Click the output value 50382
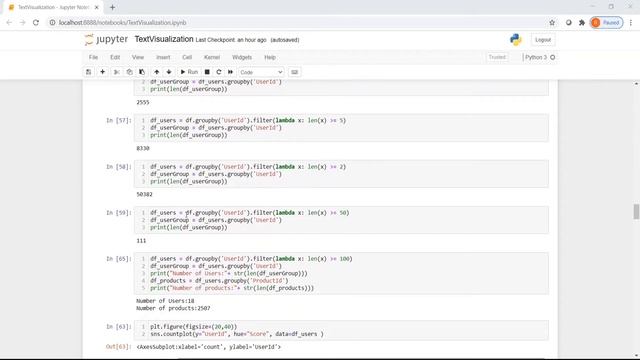Viewport: 640px width, 360px height. 144,194
